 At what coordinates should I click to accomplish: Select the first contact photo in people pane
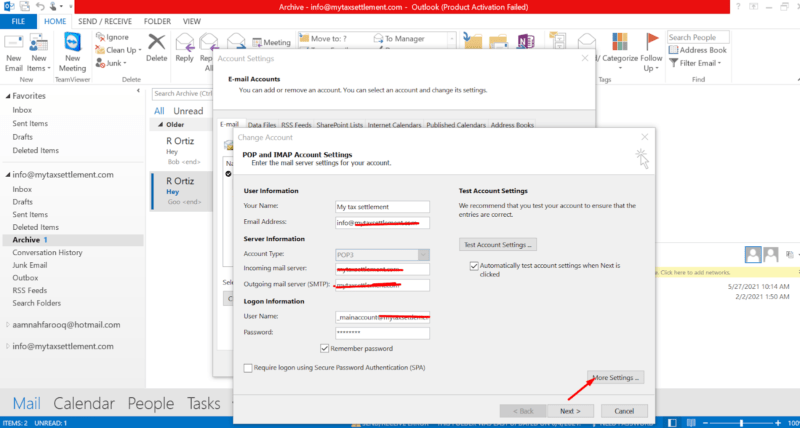[x=753, y=254]
